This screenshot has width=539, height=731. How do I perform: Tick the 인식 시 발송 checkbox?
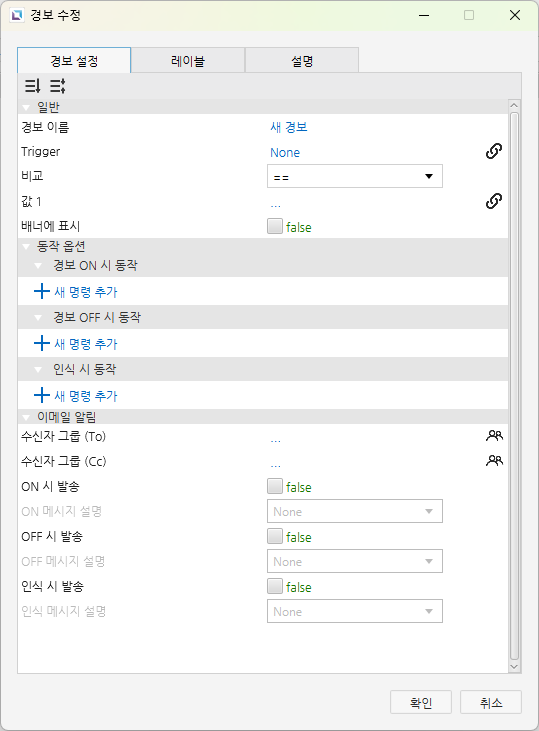tap(275, 586)
